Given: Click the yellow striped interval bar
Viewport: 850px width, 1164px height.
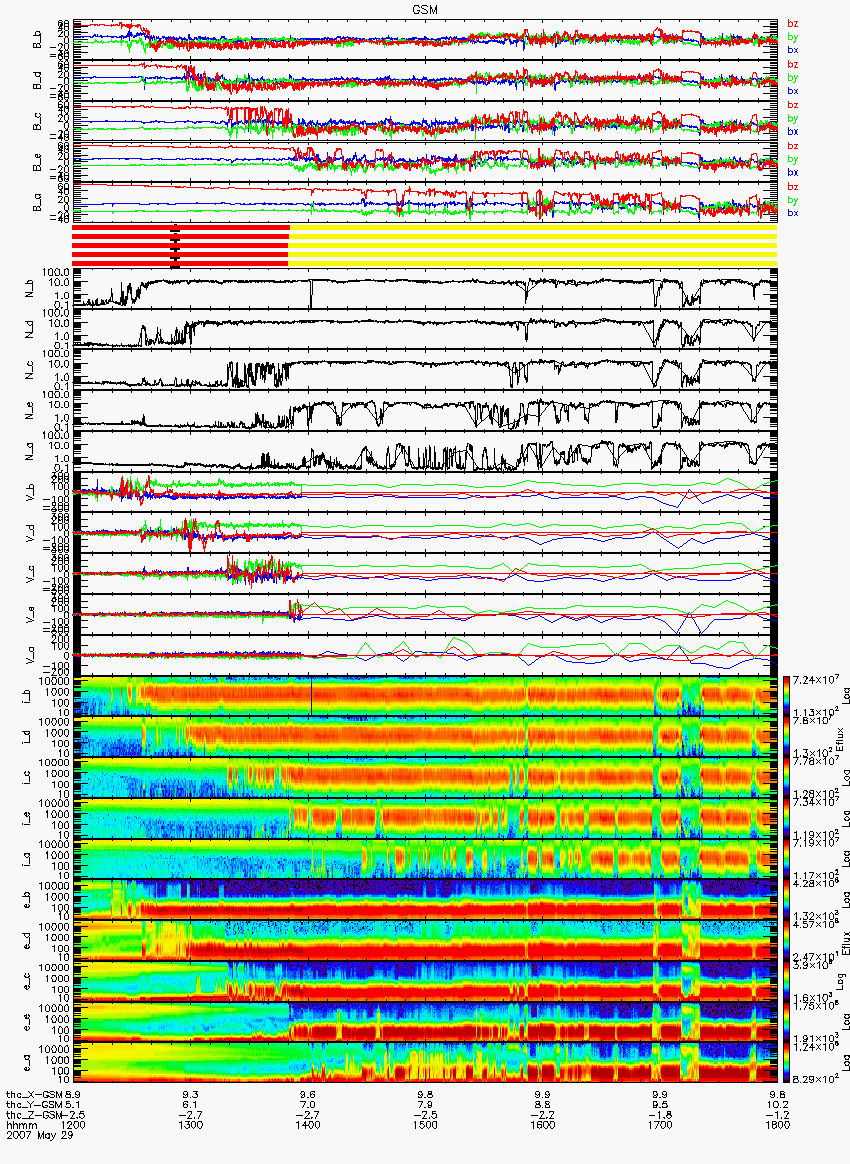Looking at the screenshot, I should [x=532, y=245].
